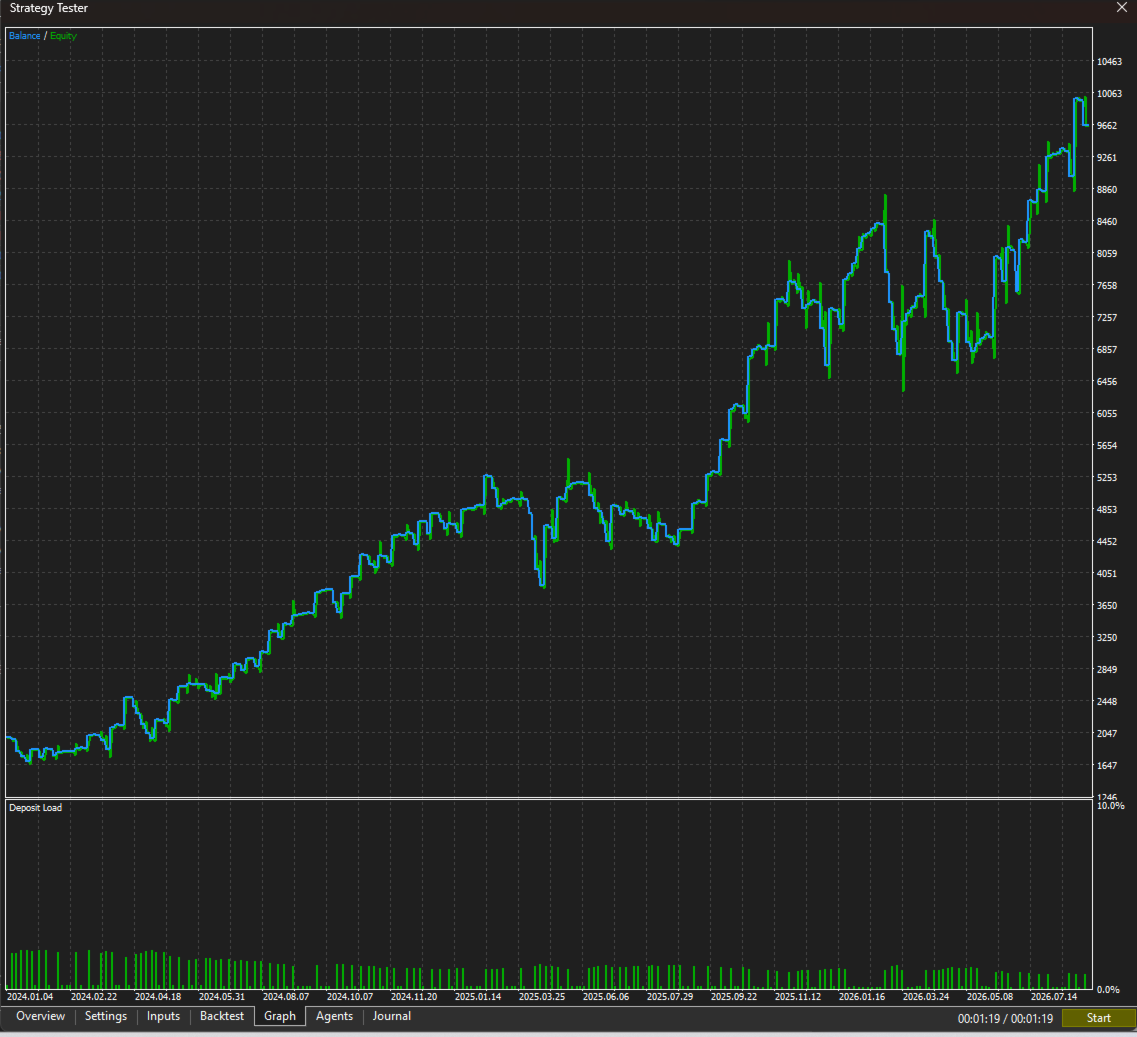The image size is (1137, 1037).
Task: Open the Journal tab
Action: tap(392, 1016)
